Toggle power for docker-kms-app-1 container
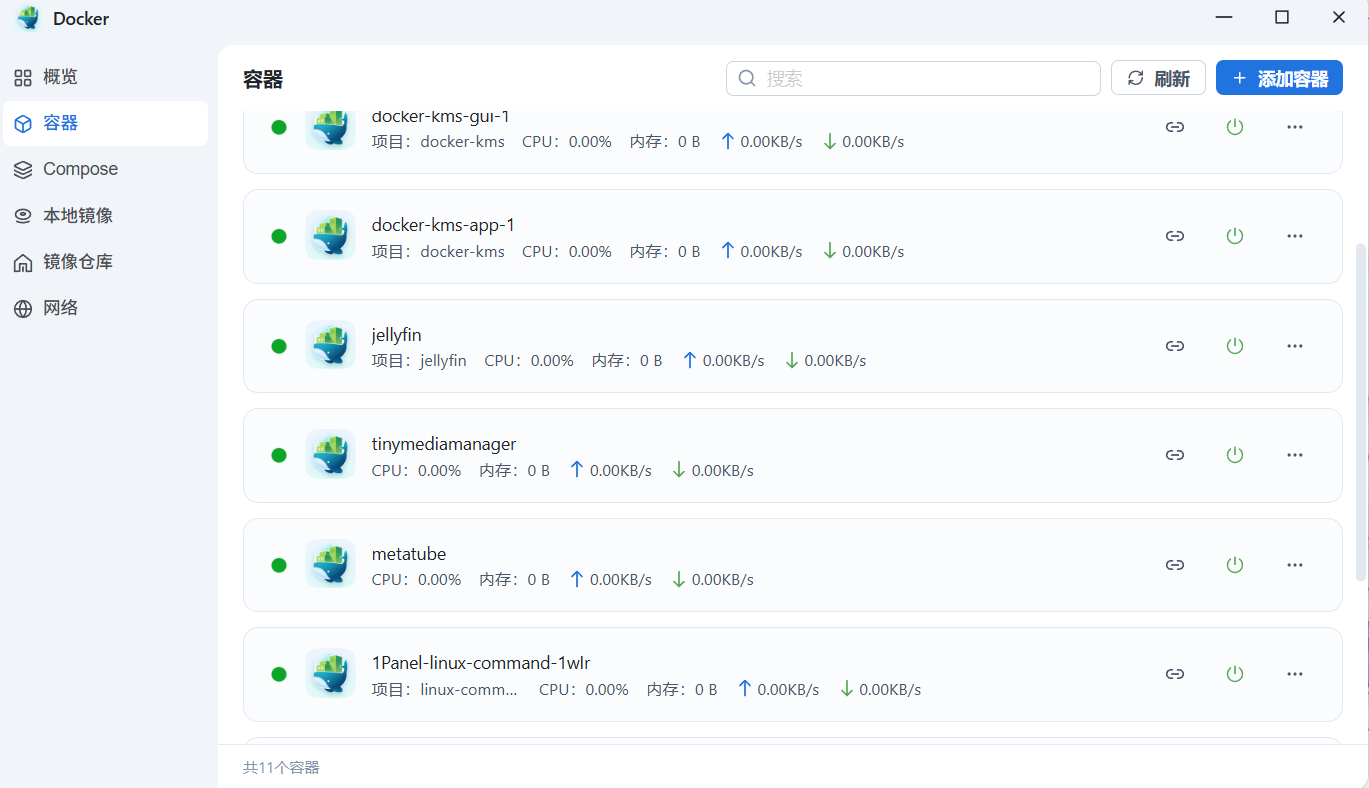Image resolution: width=1369 pixels, height=788 pixels. 1235,236
